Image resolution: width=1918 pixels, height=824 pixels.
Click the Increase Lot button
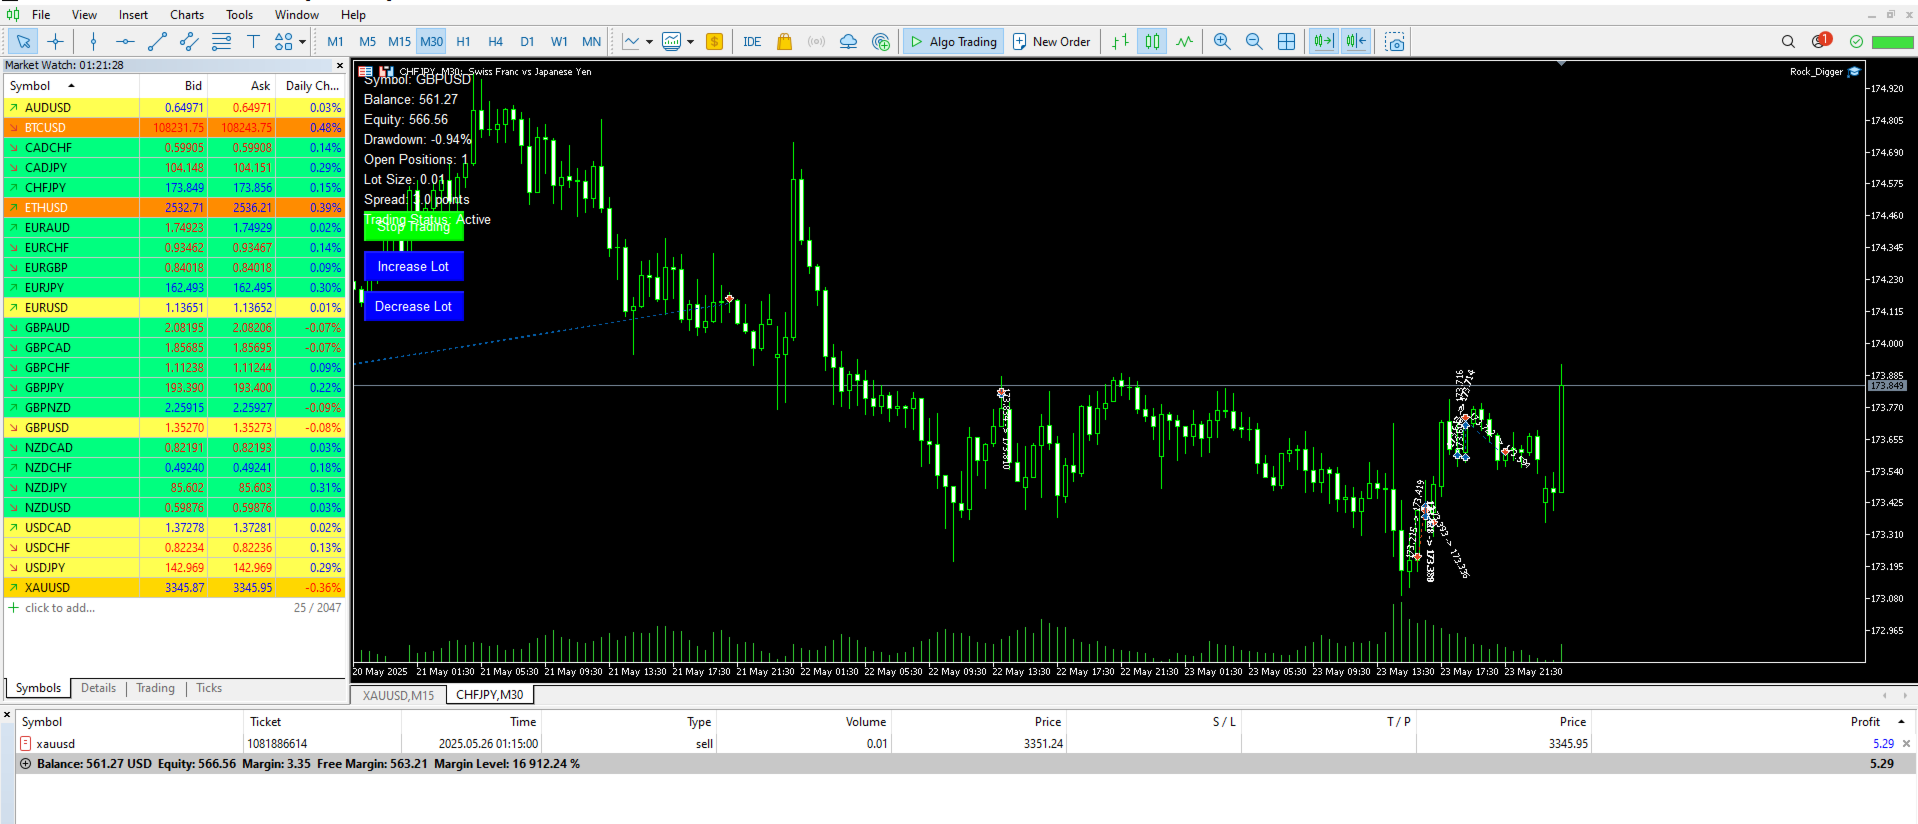point(413,266)
